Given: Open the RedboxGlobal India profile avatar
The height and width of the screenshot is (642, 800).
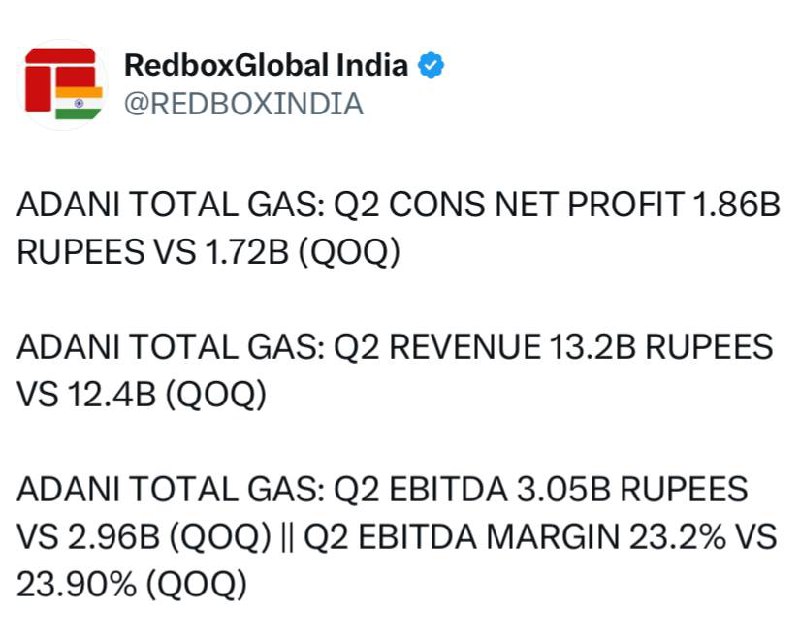Looking at the screenshot, I should [x=63, y=84].
